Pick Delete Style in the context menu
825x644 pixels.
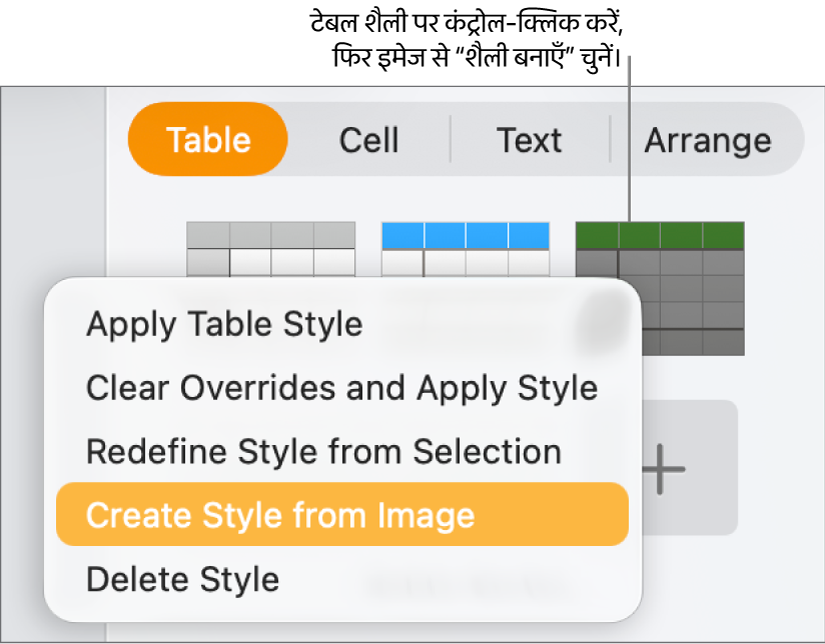point(183,579)
